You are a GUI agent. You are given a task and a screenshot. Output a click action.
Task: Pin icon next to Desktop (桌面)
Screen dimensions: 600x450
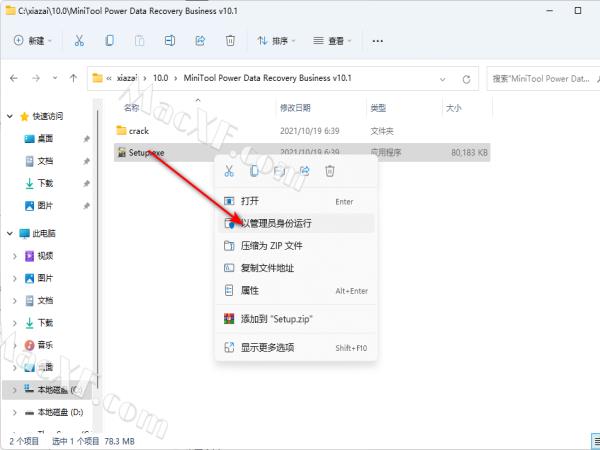[x=86, y=139]
